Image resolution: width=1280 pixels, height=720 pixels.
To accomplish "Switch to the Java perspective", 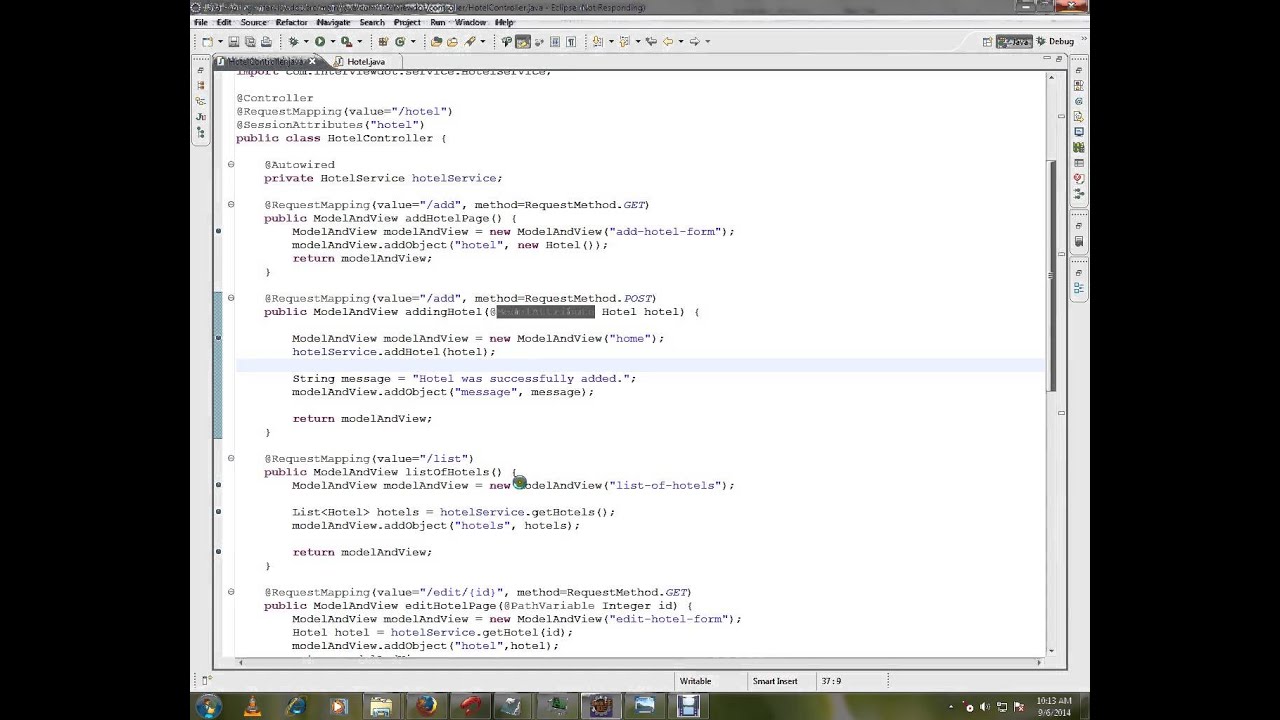I will point(1015,41).
